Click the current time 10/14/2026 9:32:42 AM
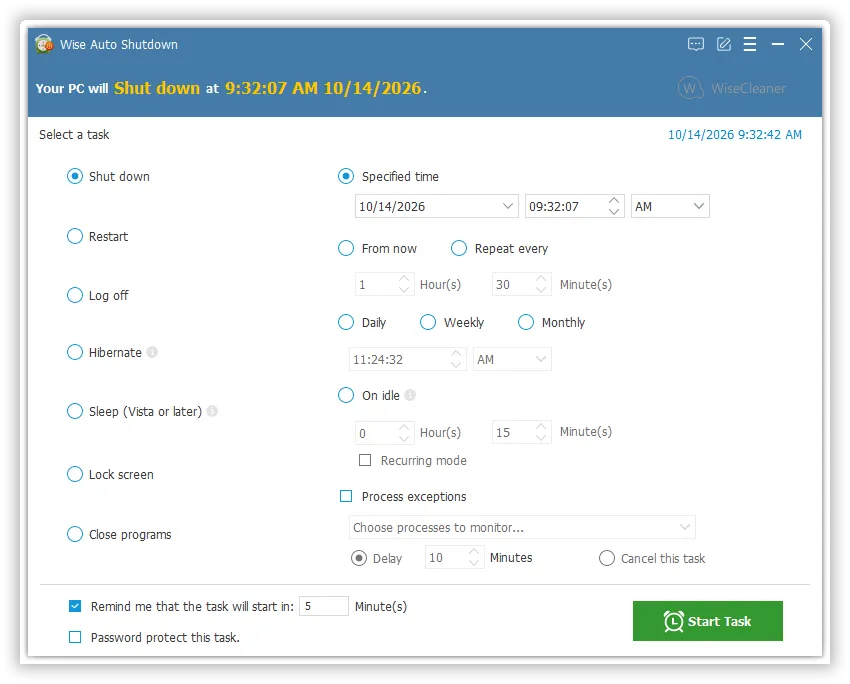Screen dimensions: 850x684 point(735,134)
